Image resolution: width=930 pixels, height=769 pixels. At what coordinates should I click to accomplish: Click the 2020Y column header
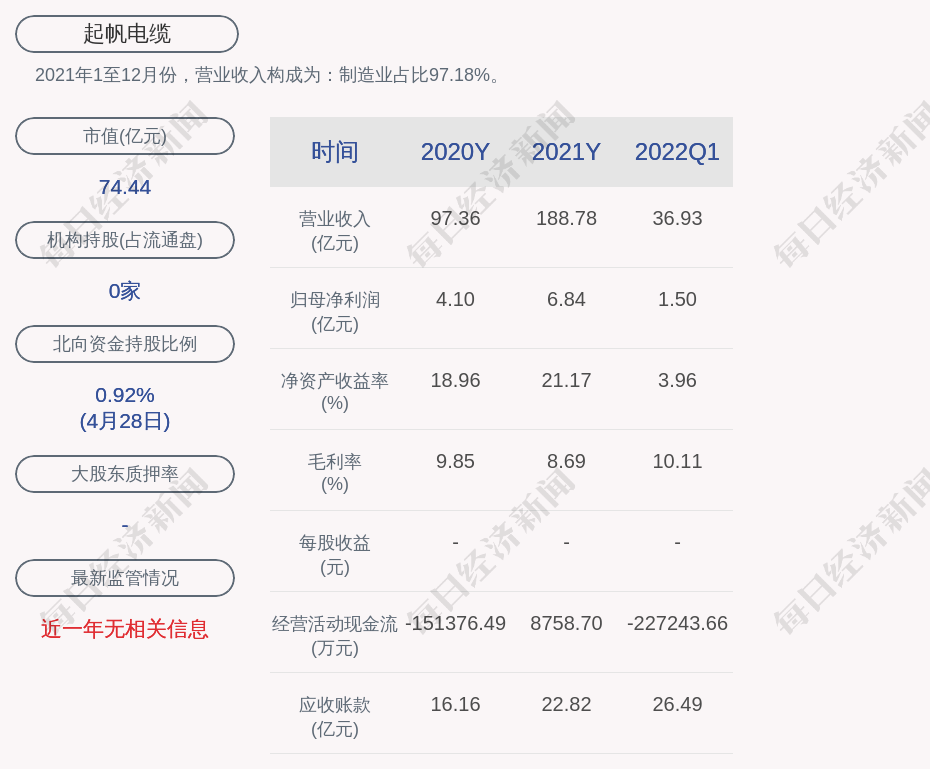(x=455, y=152)
